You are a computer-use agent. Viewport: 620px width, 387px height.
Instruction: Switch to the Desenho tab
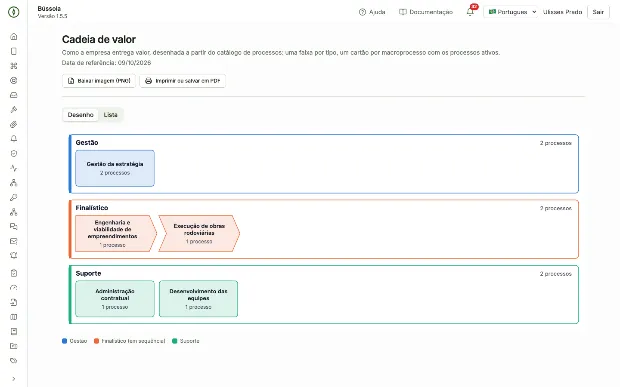coord(81,115)
